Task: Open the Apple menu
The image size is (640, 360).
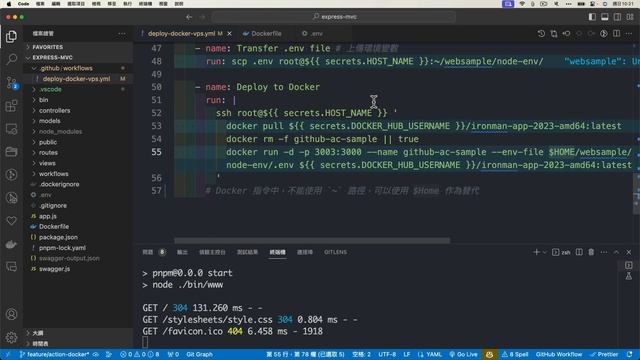Action: (x=9, y=4)
